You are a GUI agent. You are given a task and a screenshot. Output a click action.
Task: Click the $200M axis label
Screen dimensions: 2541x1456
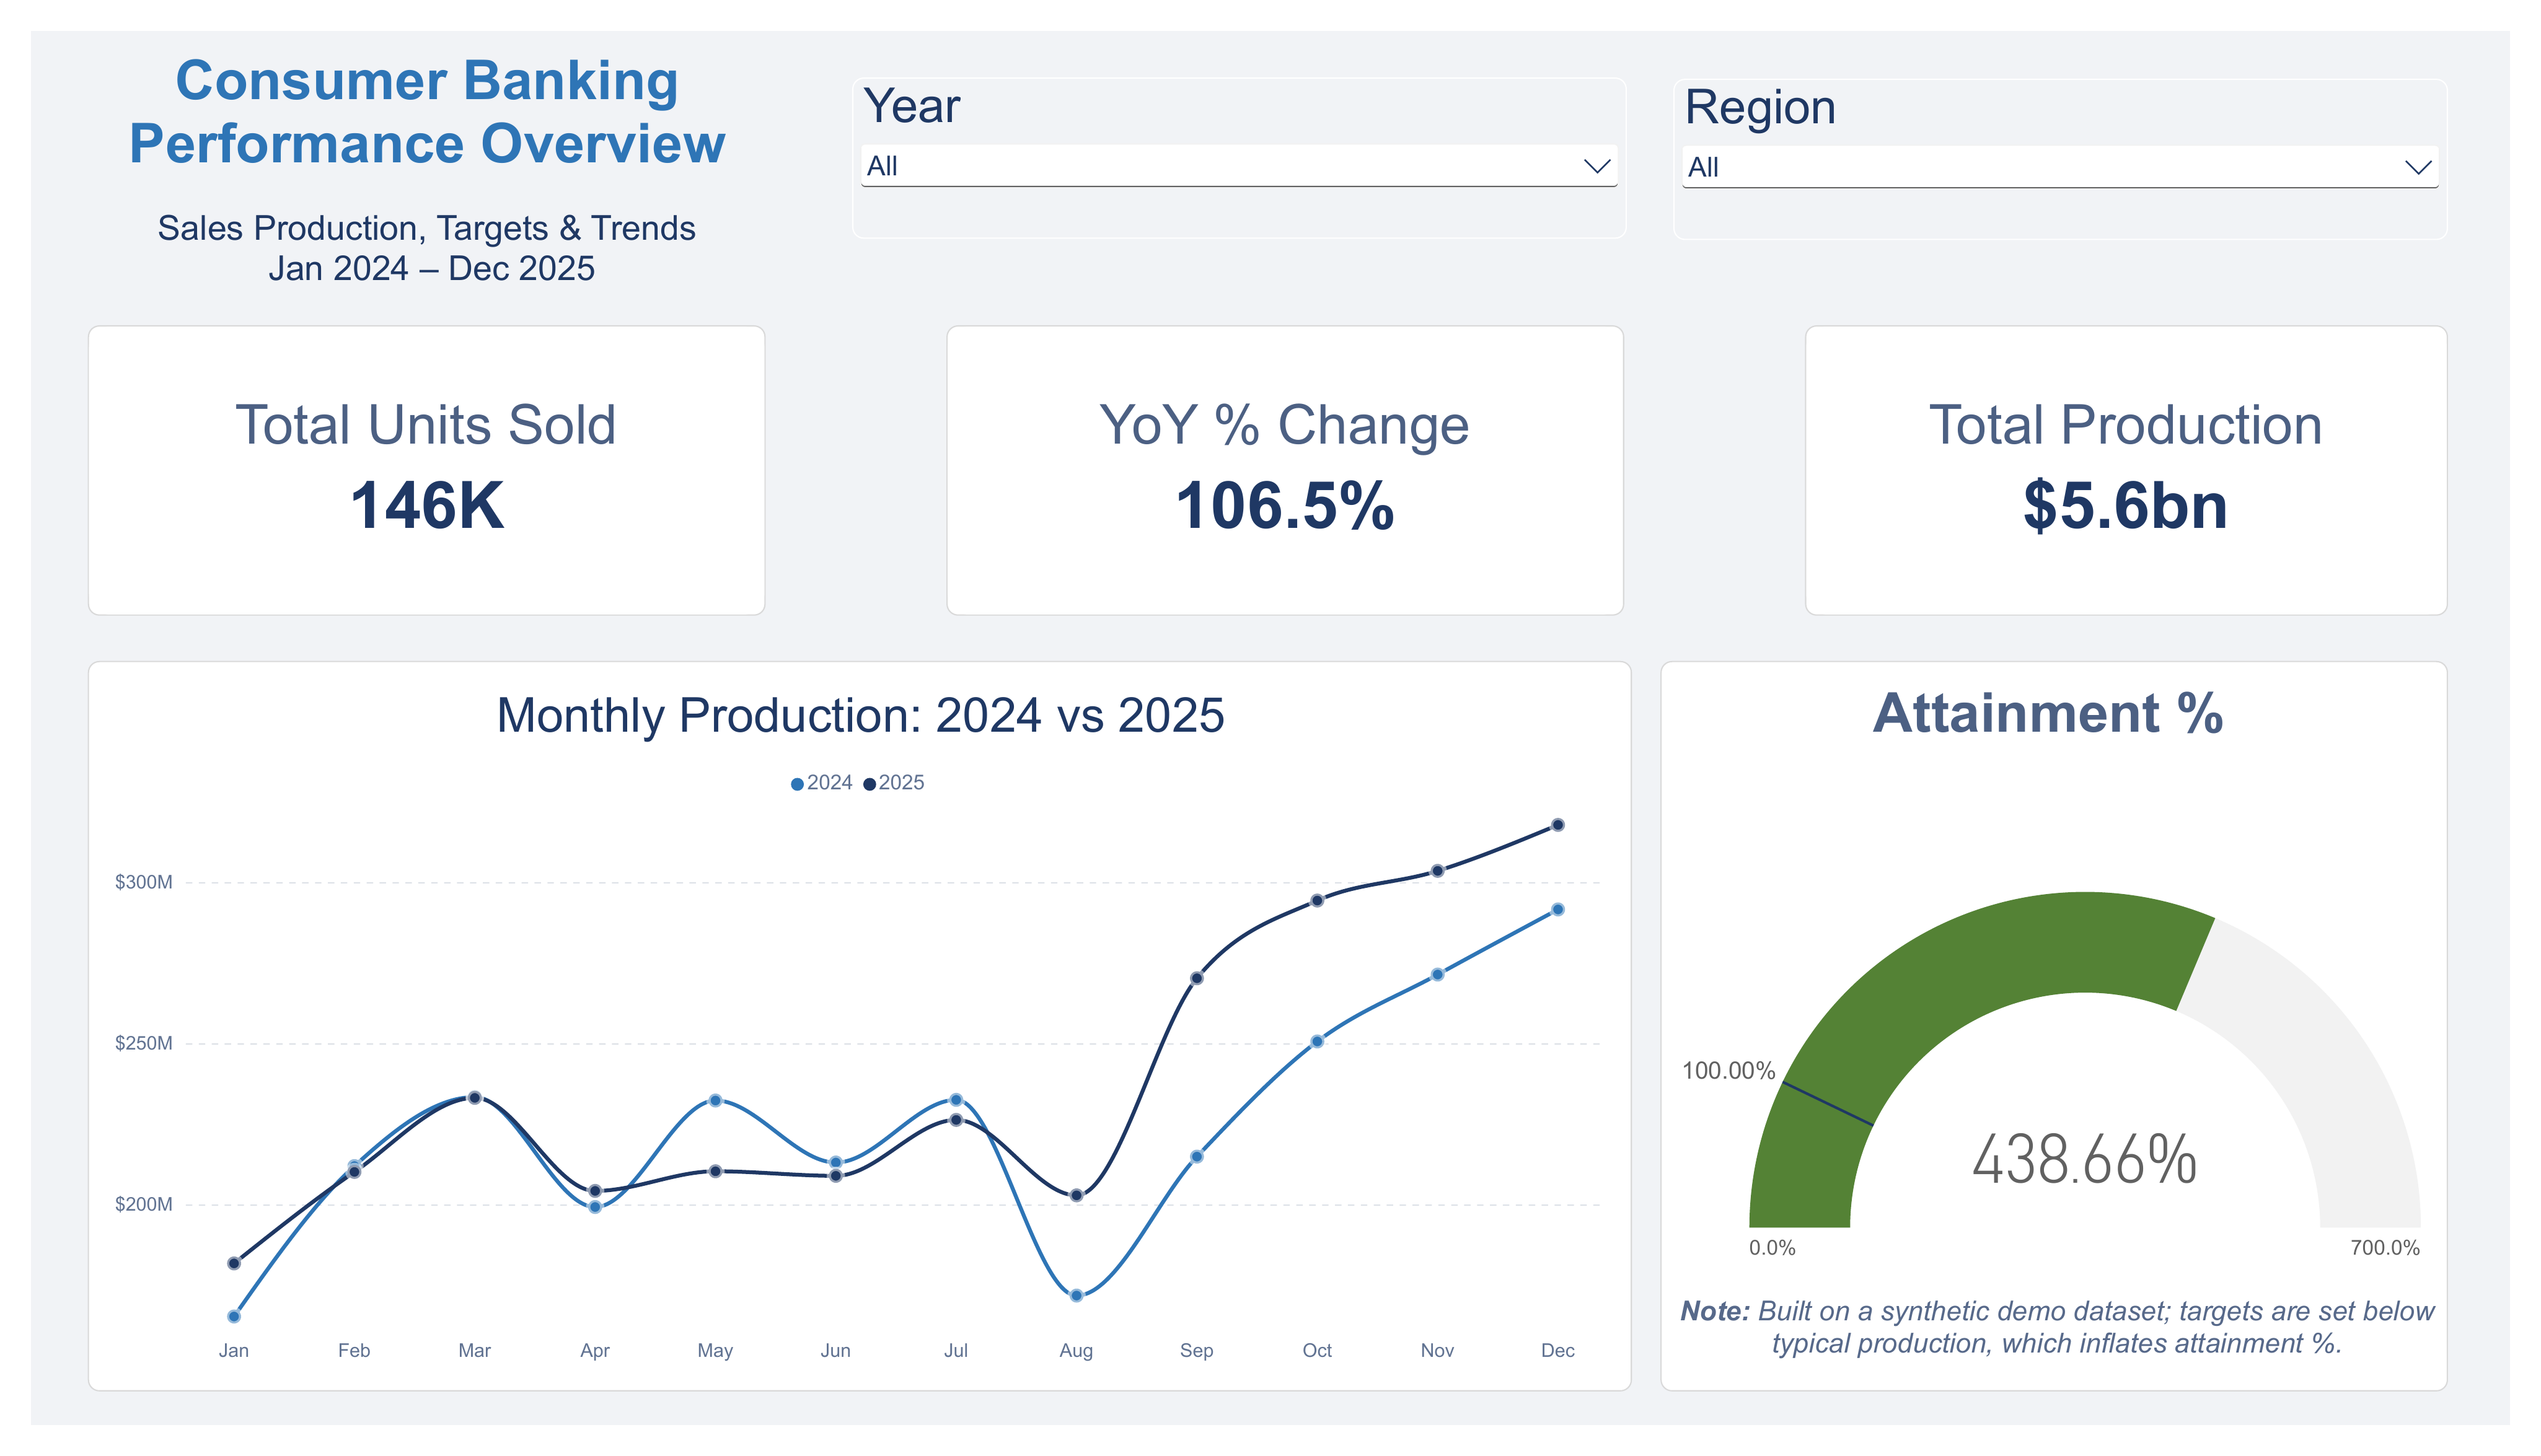click(x=144, y=1204)
